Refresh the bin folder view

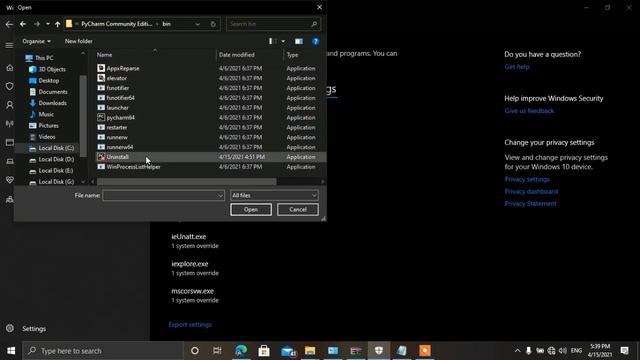point(213,24)
